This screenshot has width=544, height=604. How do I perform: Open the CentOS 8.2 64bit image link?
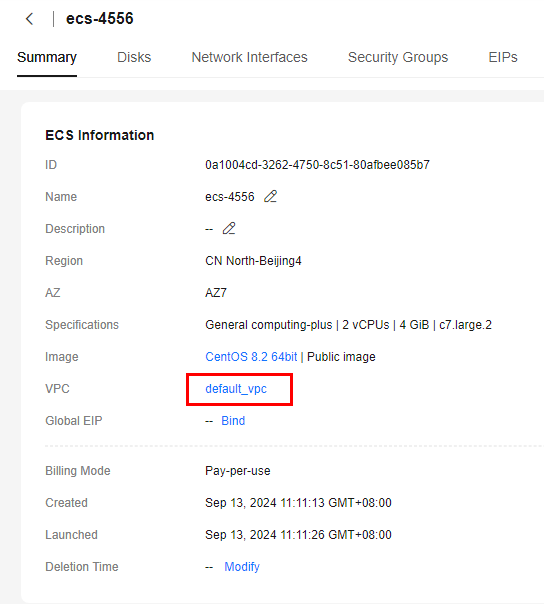click(251, 357)
